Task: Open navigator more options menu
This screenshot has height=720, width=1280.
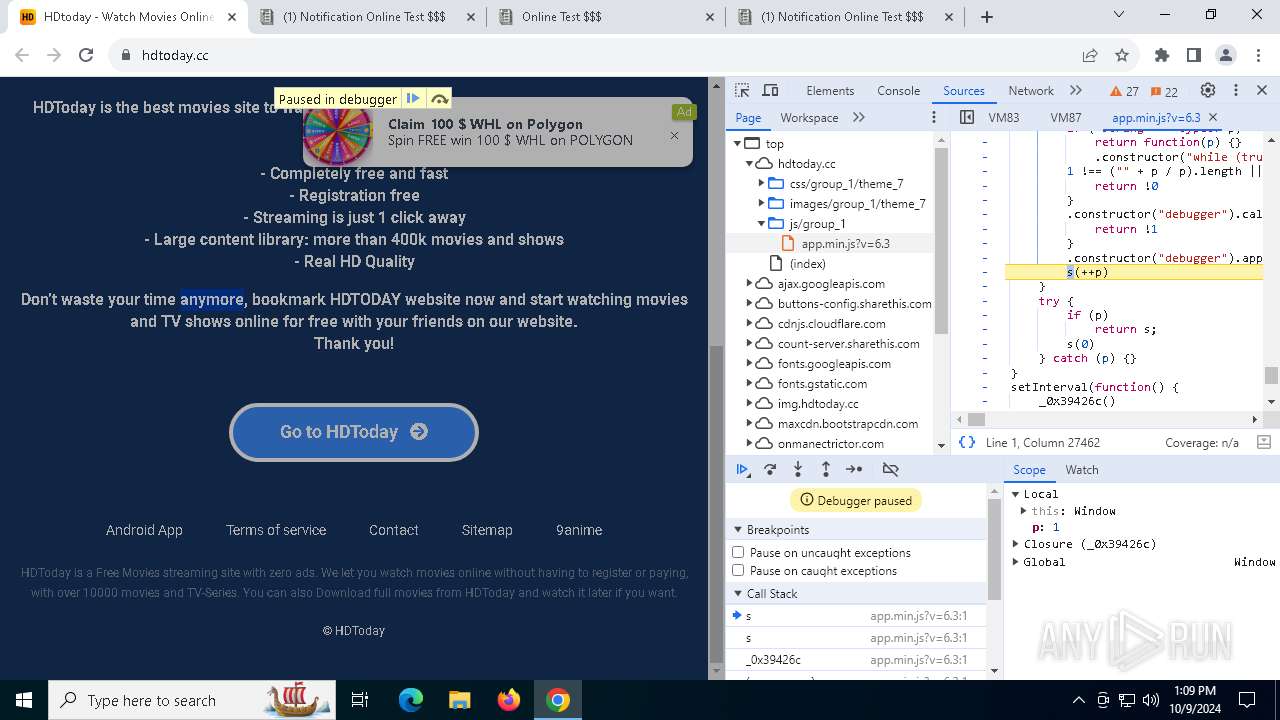Action: pos(933,117)
